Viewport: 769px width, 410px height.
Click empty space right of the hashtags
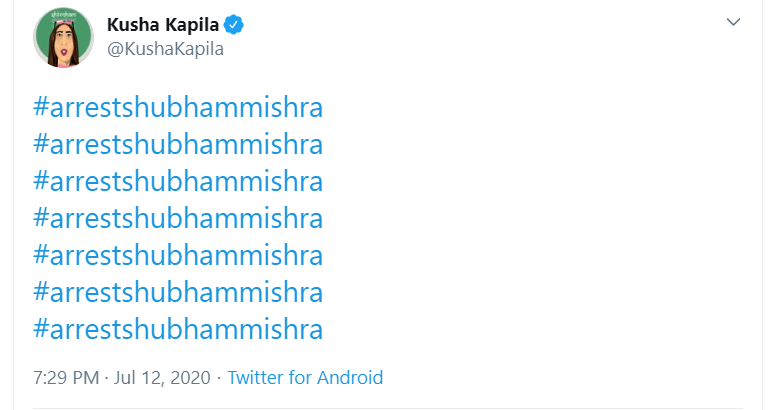(x=540, y=218)
